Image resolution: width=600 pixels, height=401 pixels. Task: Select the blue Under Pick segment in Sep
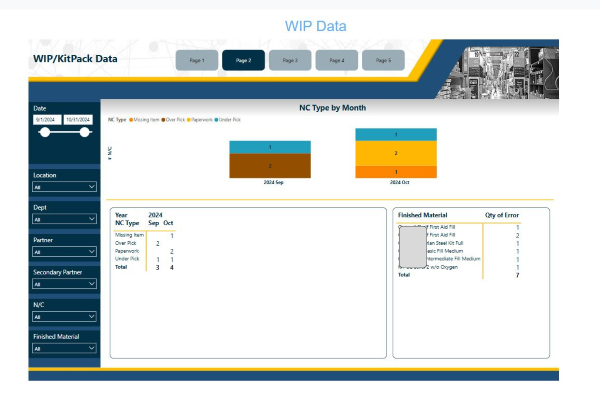pyautogui.click(x=270, y=147)
